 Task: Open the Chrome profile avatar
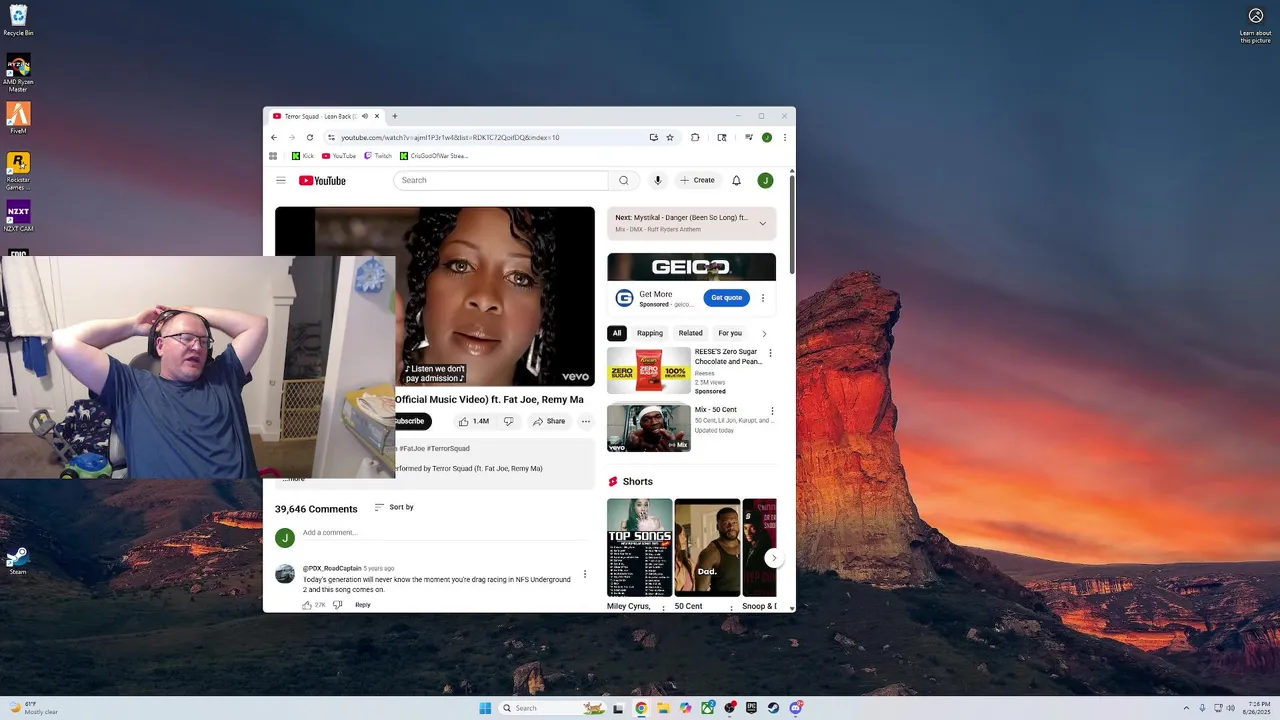766,138
